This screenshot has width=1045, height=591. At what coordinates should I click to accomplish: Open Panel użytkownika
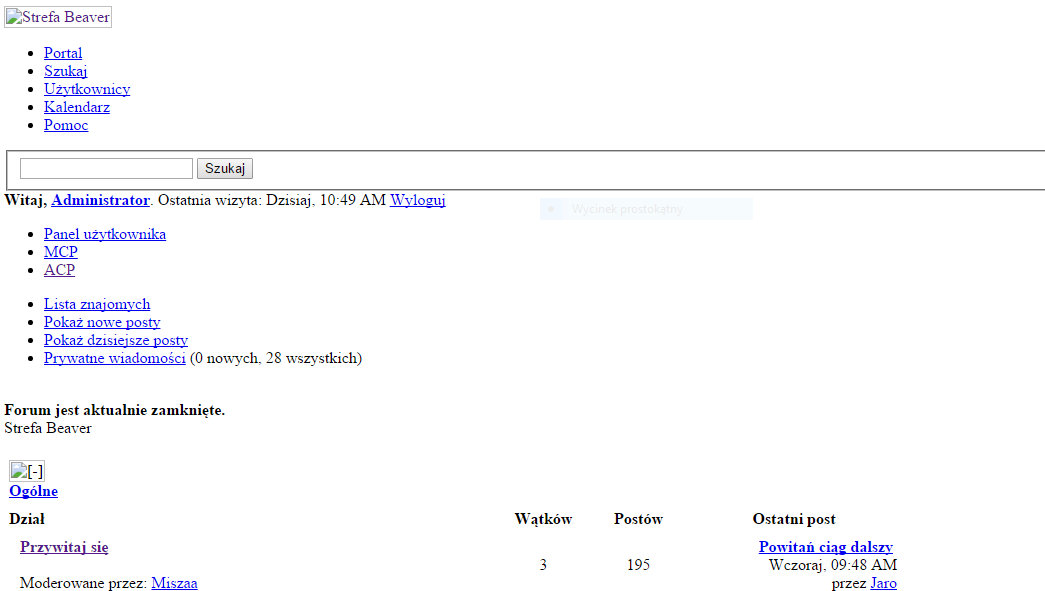click(105, 235)
